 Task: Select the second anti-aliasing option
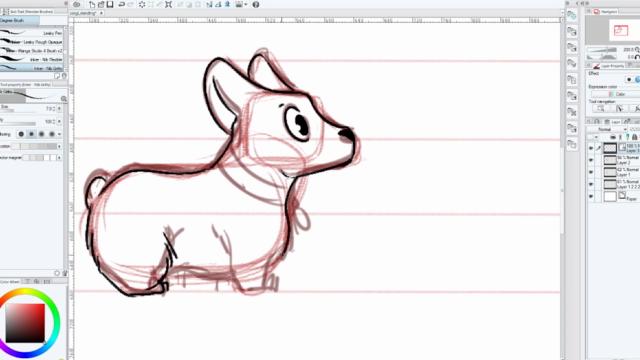coord(31,134)
